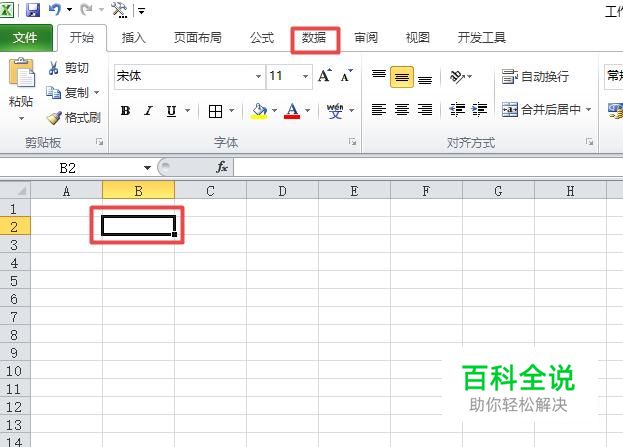Switch to the 视图 (View) tab
Screen dimensions: 623x447
(417, 38)
